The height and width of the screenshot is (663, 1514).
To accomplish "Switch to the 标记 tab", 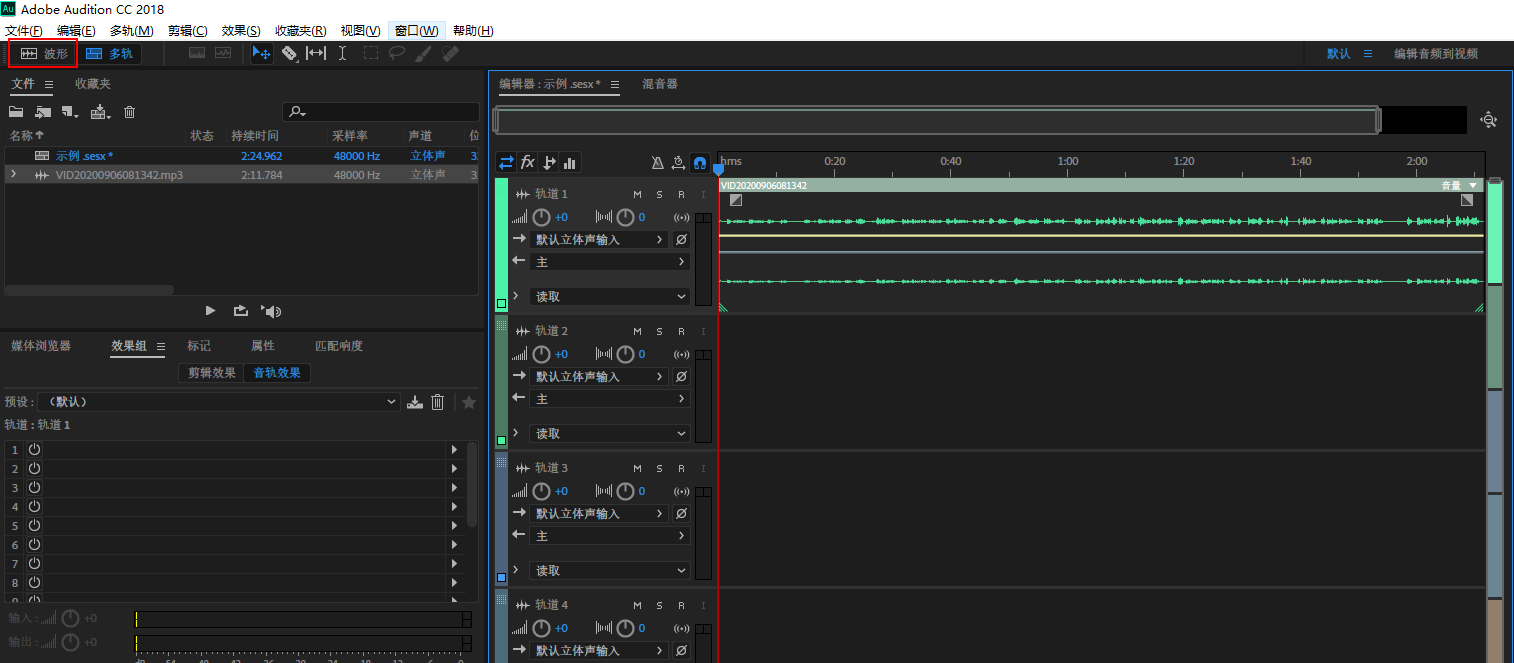I will tap(199, 346).
